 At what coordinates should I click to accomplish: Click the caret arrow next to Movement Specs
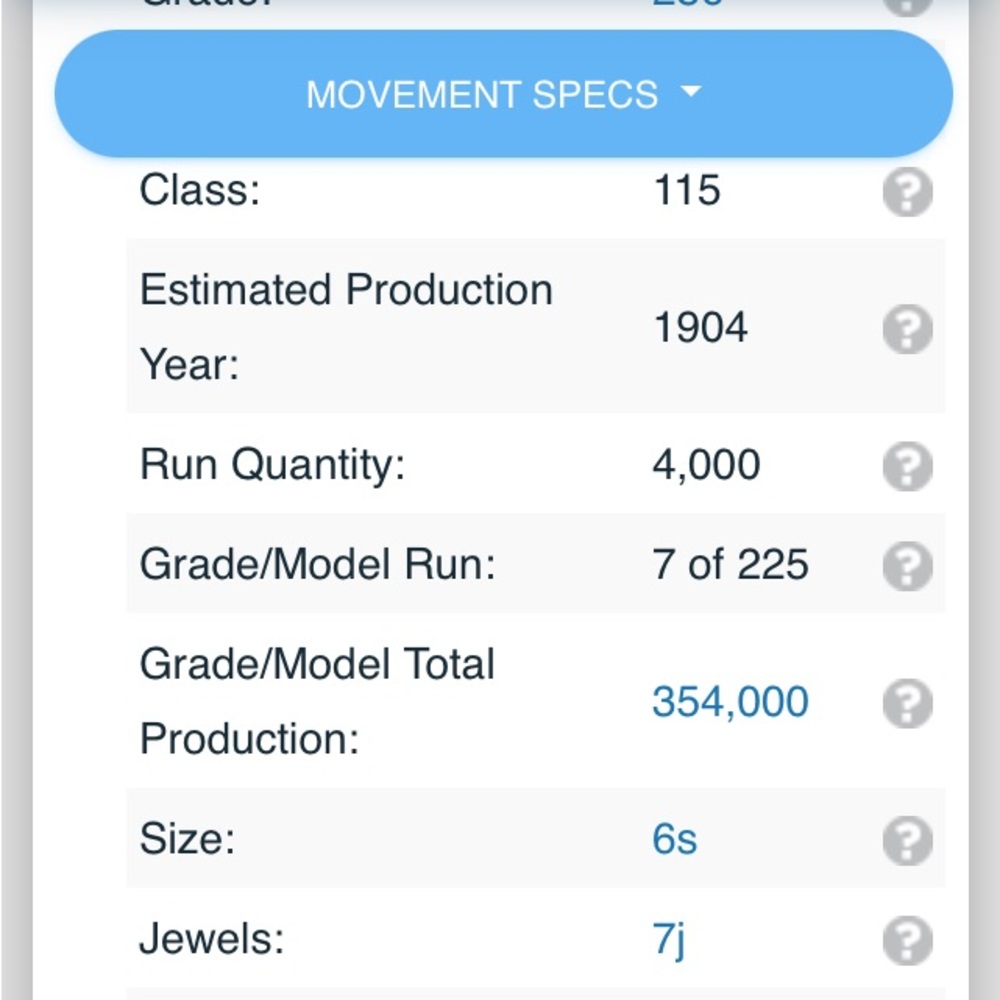click(x=691, y=93)
